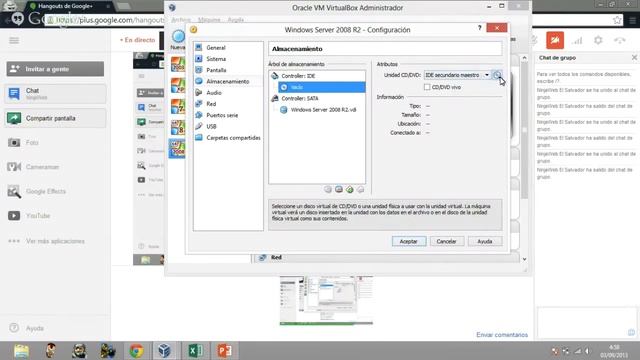This screenshot has width=640, height=360.
Task: Click Invitar a gente button
Action: click(55, 69)
